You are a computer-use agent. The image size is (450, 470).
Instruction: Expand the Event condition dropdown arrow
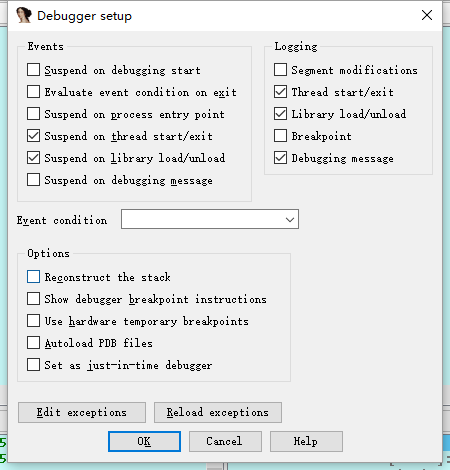tap(290, 219)
